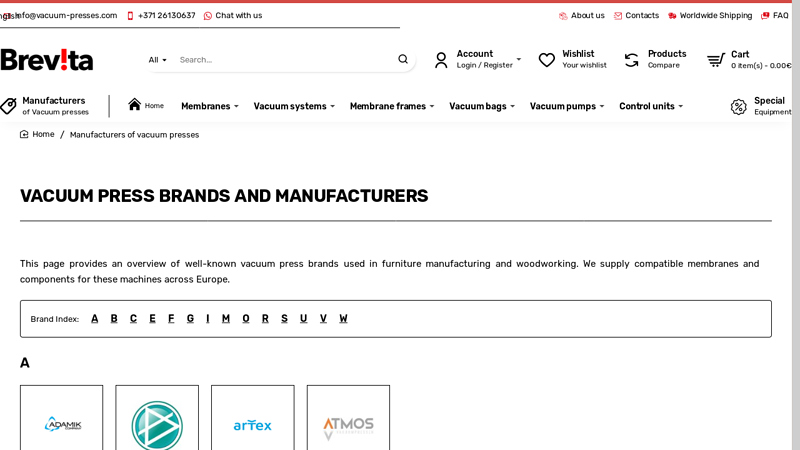
Task: Open Your wishlist text link
Action: (584, 65)
